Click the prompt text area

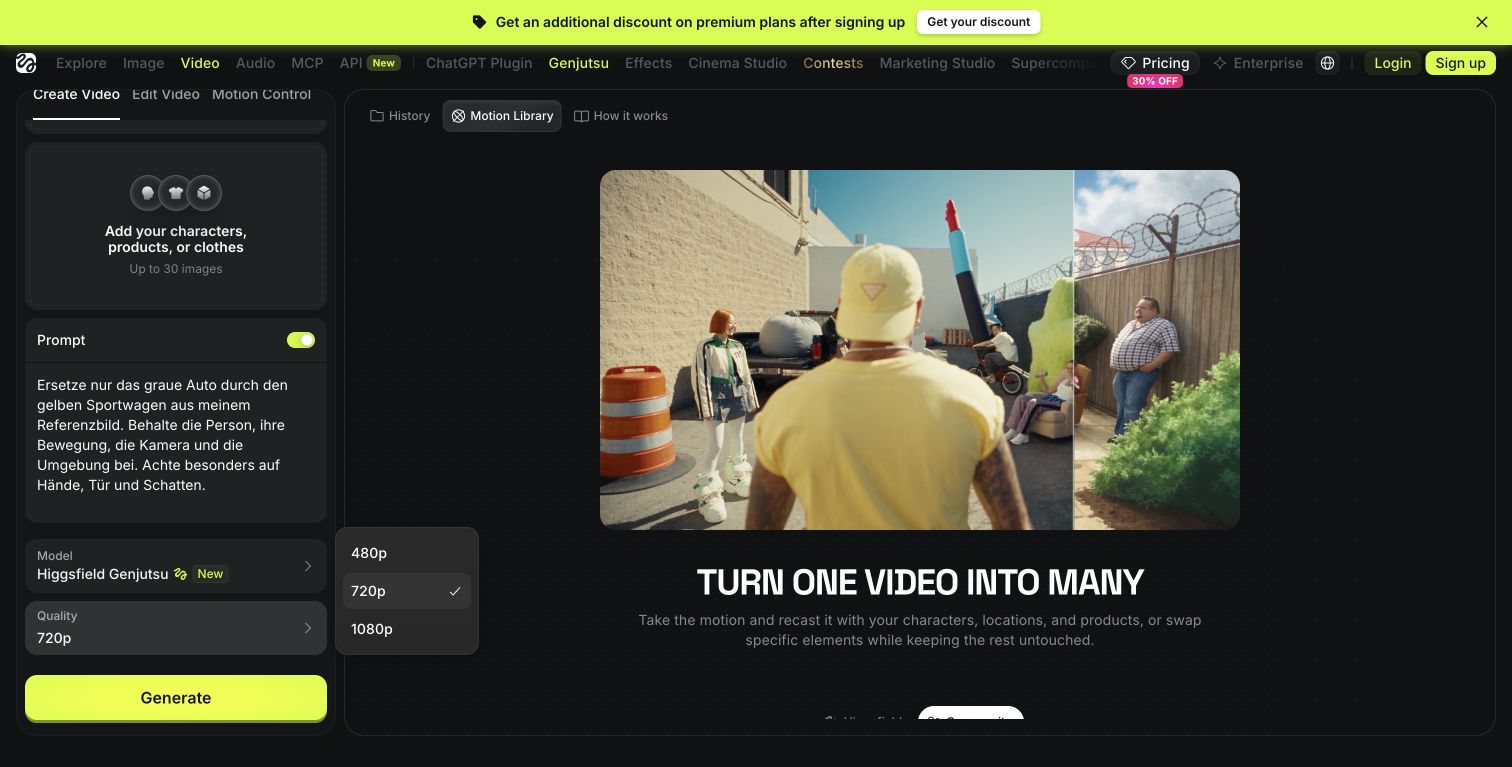176,442
